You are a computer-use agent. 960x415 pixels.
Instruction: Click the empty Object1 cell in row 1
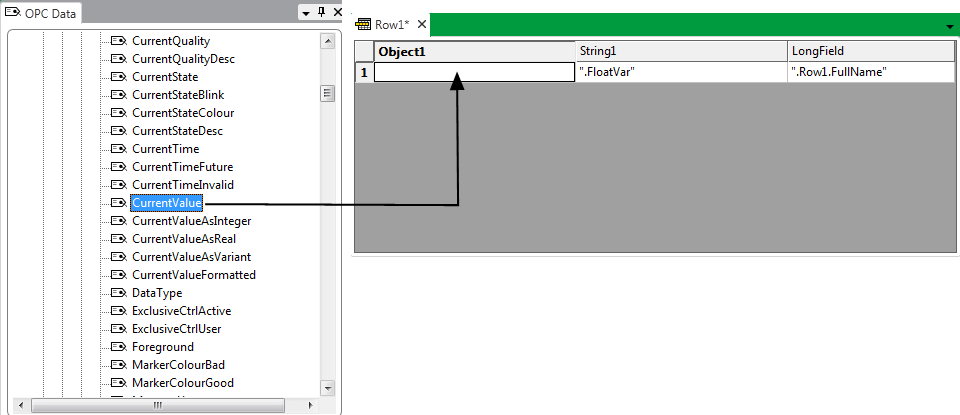475,72
